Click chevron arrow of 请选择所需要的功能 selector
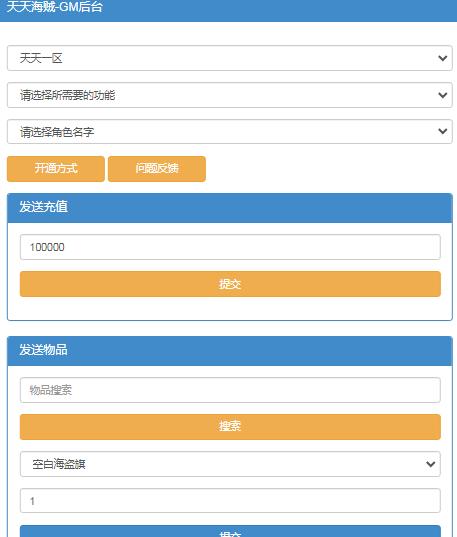457x537 pixels. pos(443,95)
